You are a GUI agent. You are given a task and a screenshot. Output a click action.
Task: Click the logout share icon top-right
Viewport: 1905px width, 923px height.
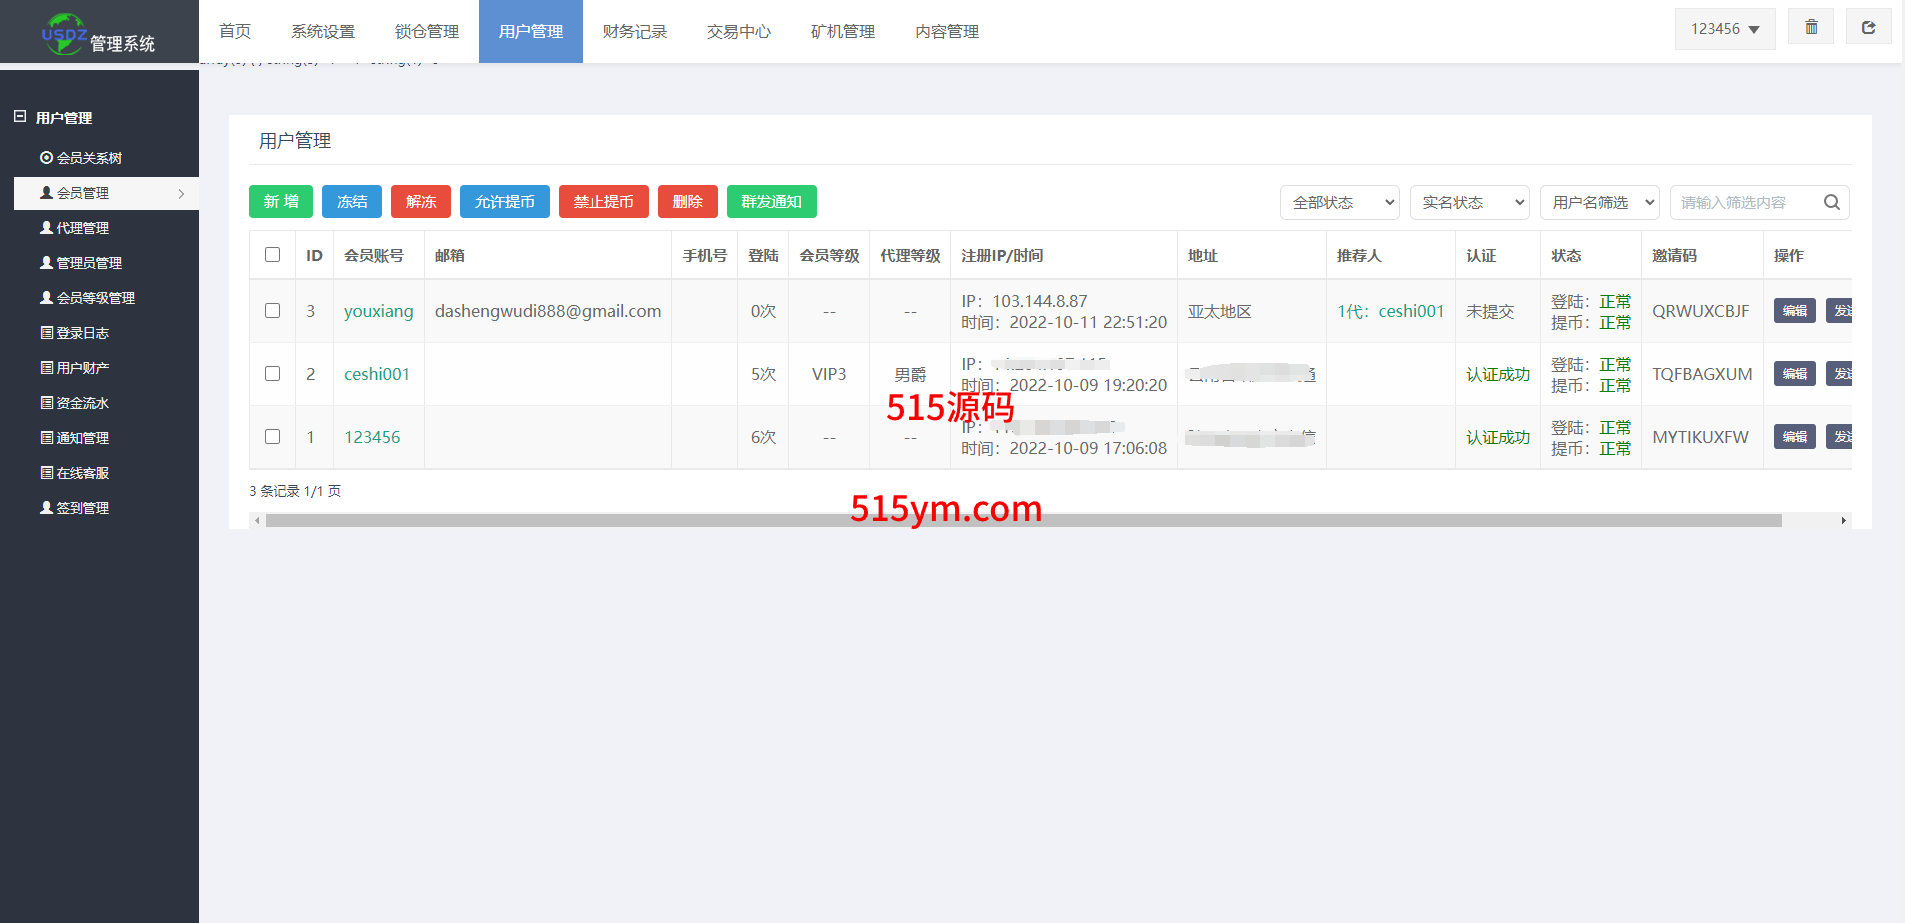point(1868,28)
